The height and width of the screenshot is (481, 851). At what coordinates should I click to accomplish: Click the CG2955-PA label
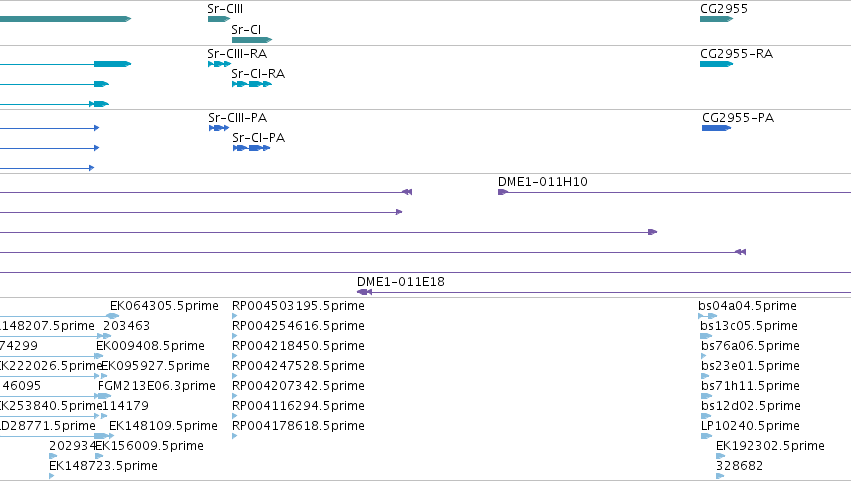(738, 118)
